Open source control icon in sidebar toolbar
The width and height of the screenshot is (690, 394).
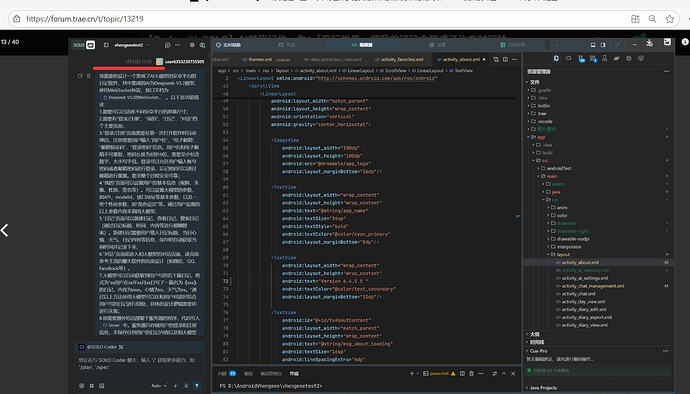point(581,59)
